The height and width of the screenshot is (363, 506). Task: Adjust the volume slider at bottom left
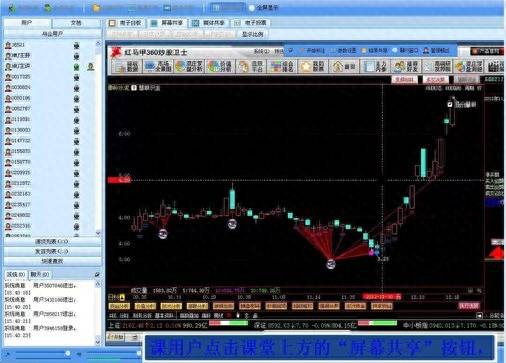tap(68, 353)
